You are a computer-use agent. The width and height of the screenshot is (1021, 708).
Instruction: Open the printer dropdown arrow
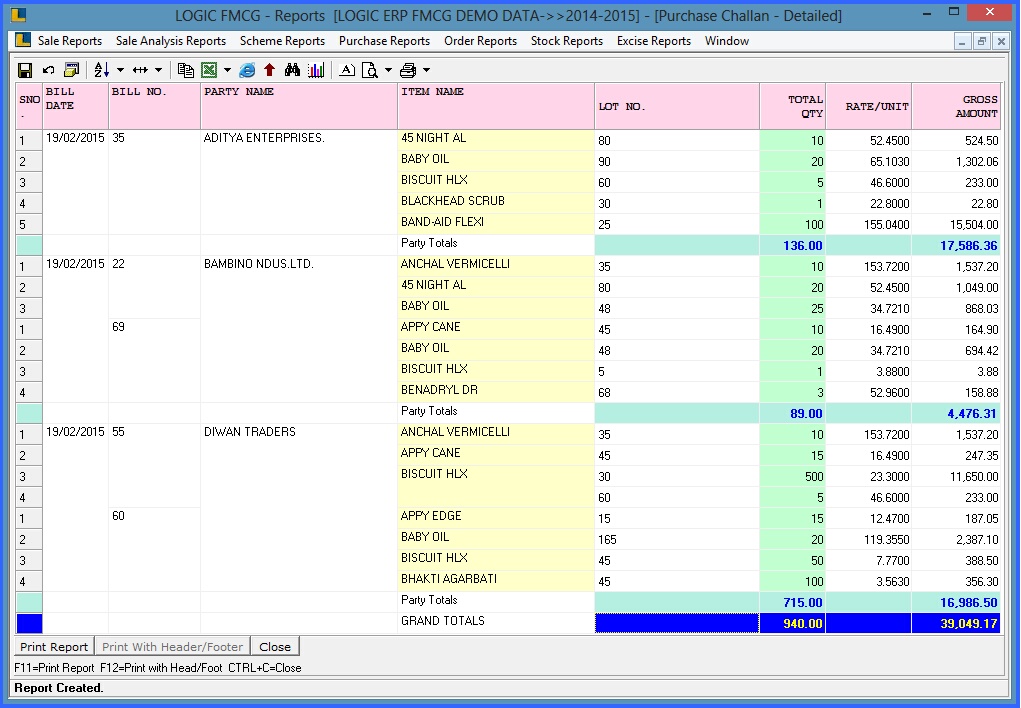(x=427, y=70)
